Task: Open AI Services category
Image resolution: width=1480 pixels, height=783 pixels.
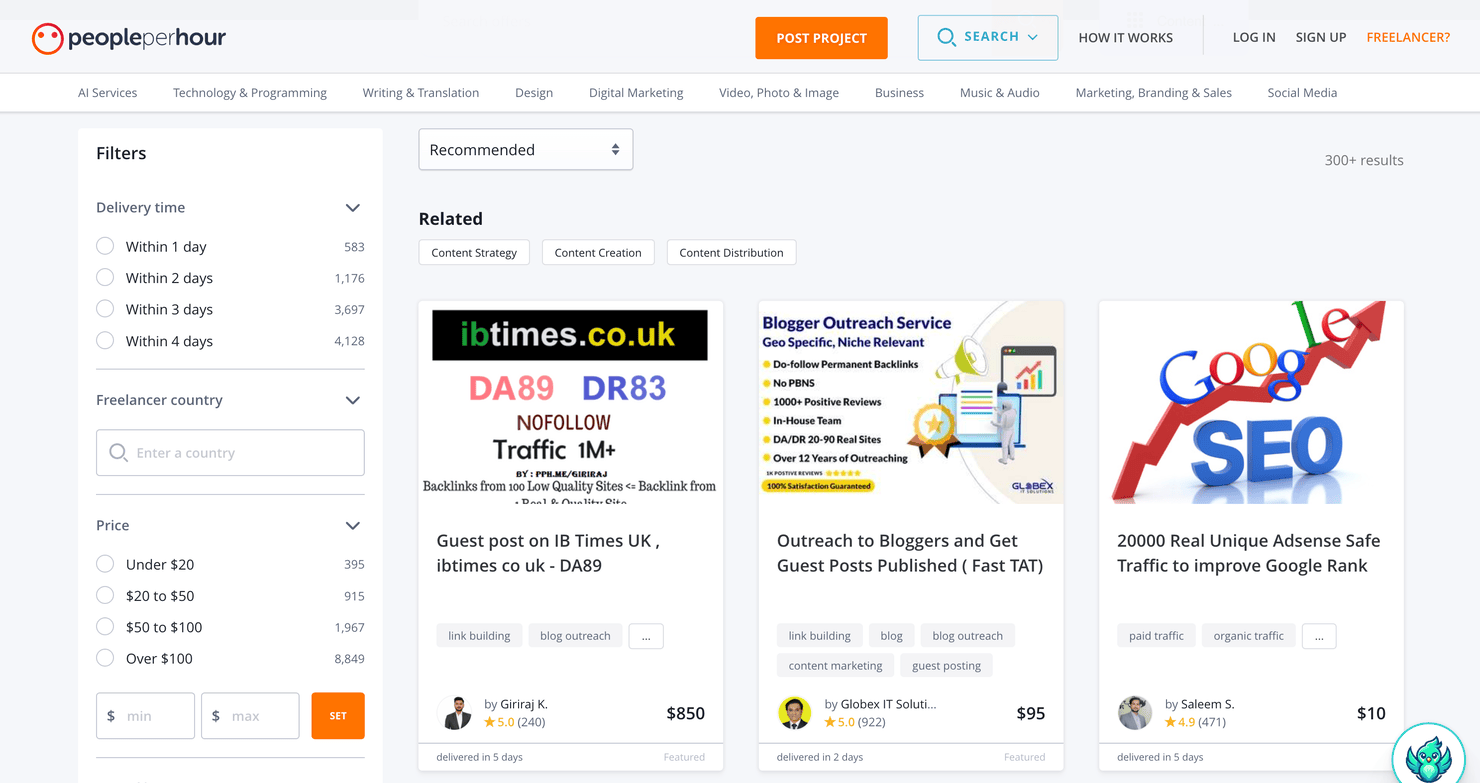Action: click(x=108, y=93)
